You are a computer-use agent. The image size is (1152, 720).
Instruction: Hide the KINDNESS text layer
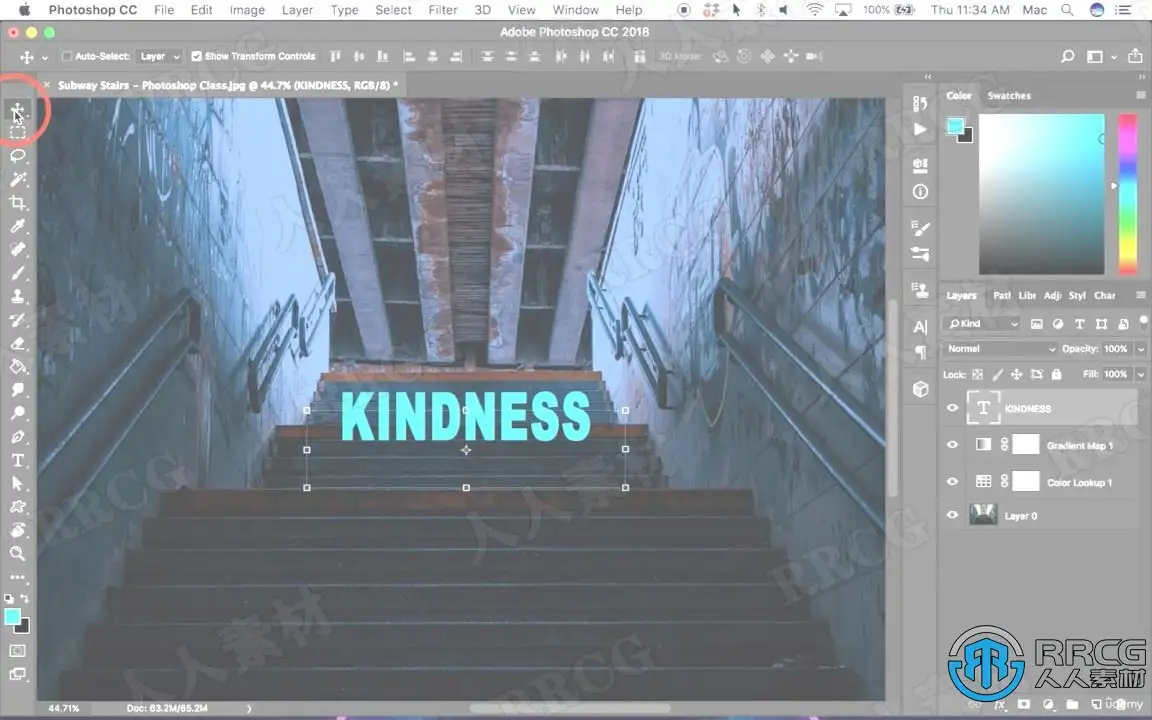pos(952,408)
